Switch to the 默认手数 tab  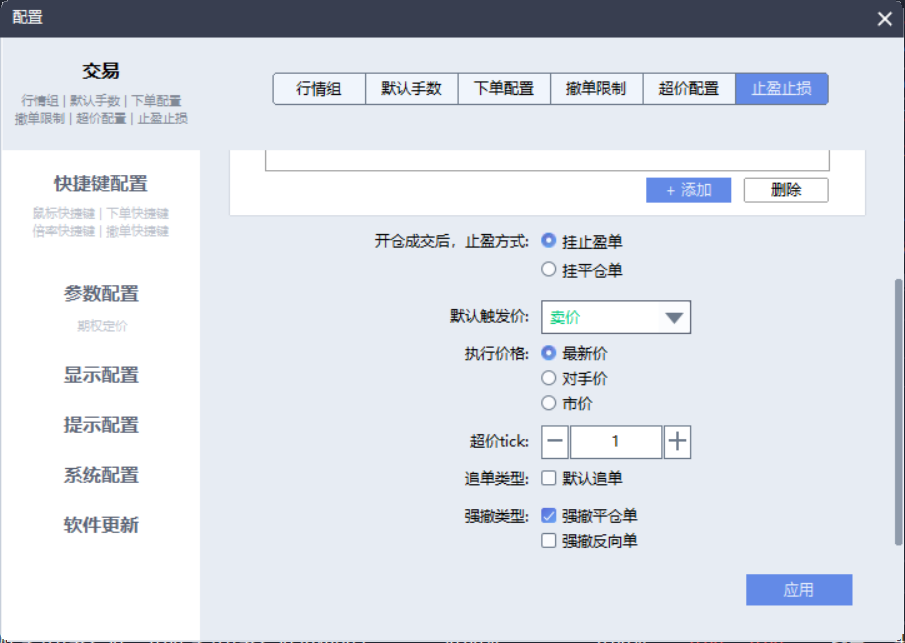(x=412, y=88)
